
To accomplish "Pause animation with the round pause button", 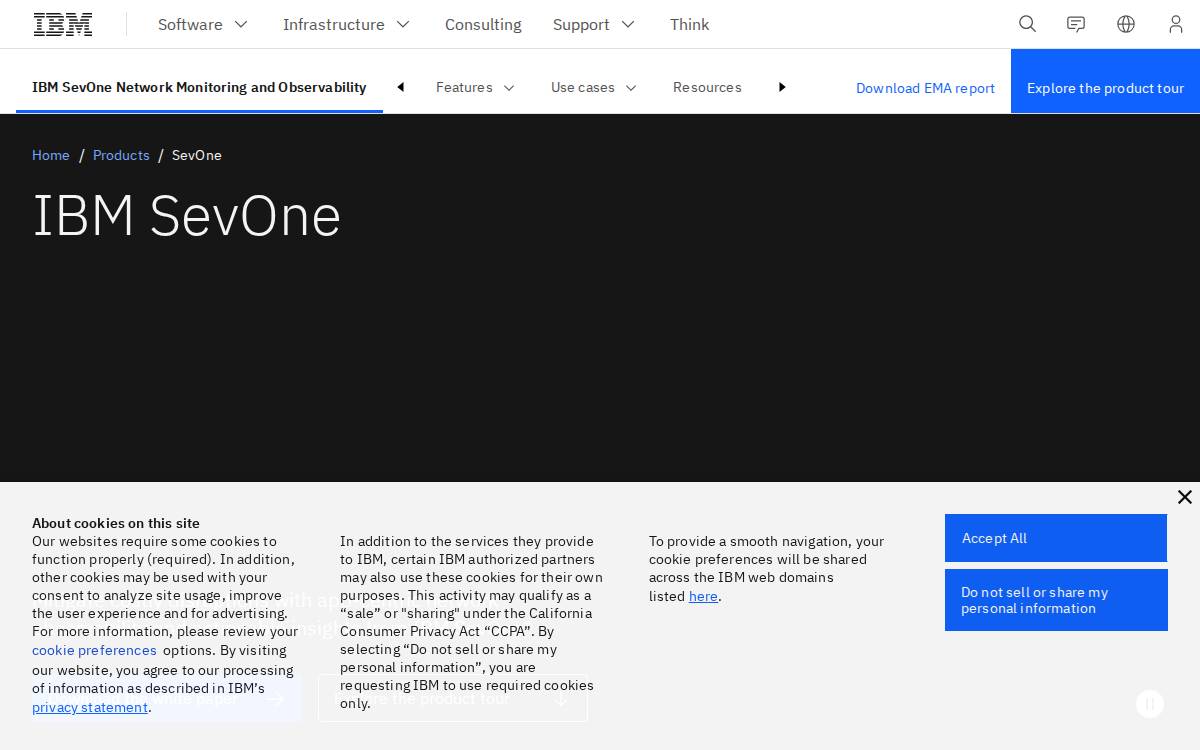I will click(x=1150, y=704).
